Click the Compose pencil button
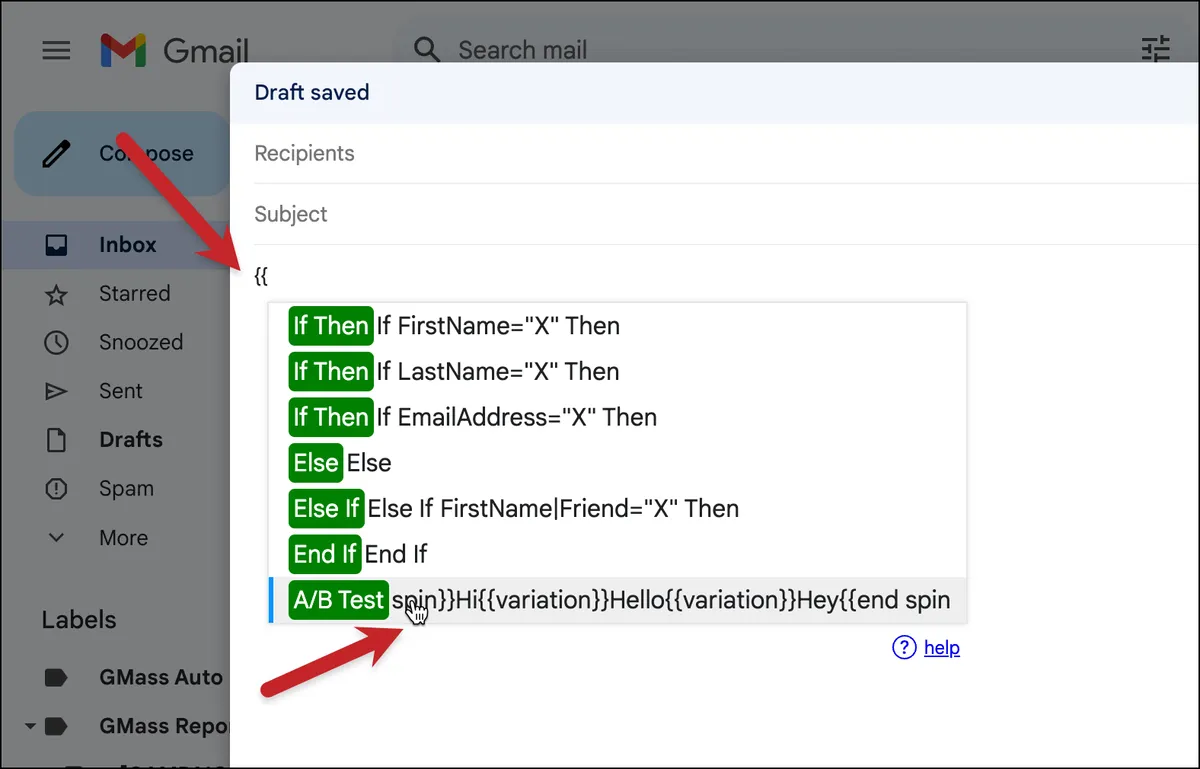This screenshot has width=1200, height=769. click(122, 153)
